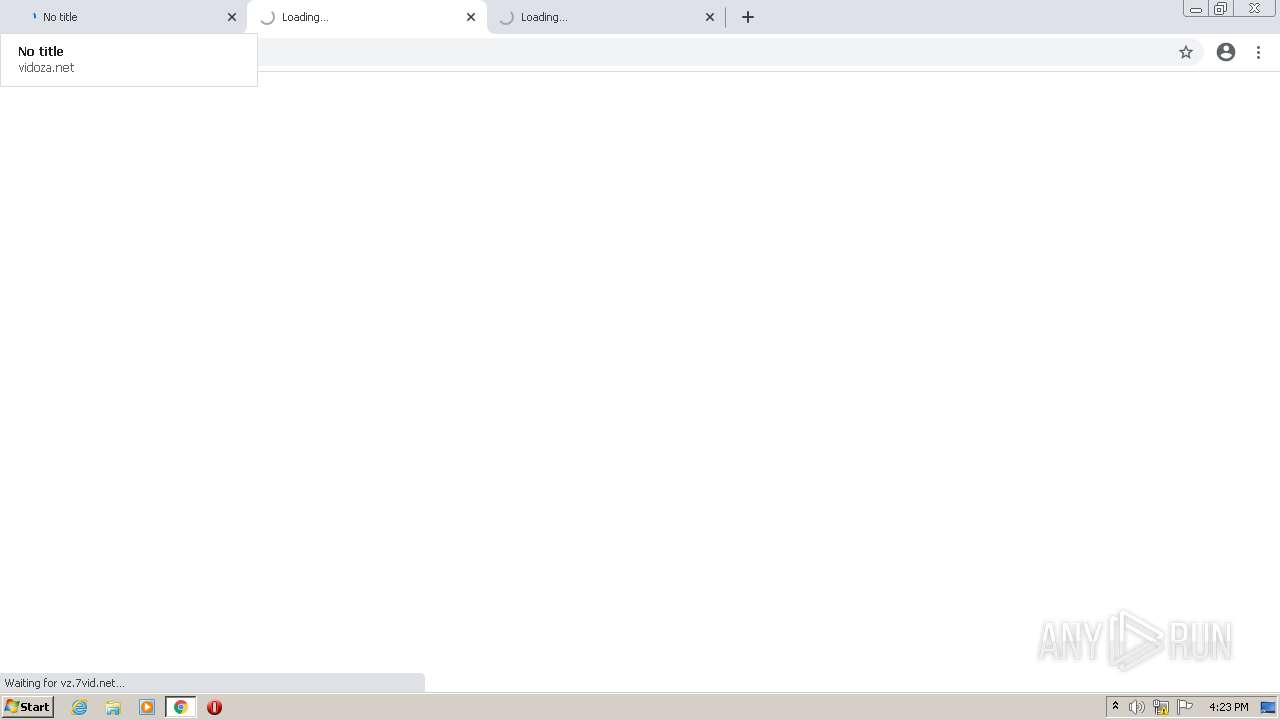Select the Chrome taskbar button
The height and width of the screenshot is (720, 1280).
click(181, 707)
